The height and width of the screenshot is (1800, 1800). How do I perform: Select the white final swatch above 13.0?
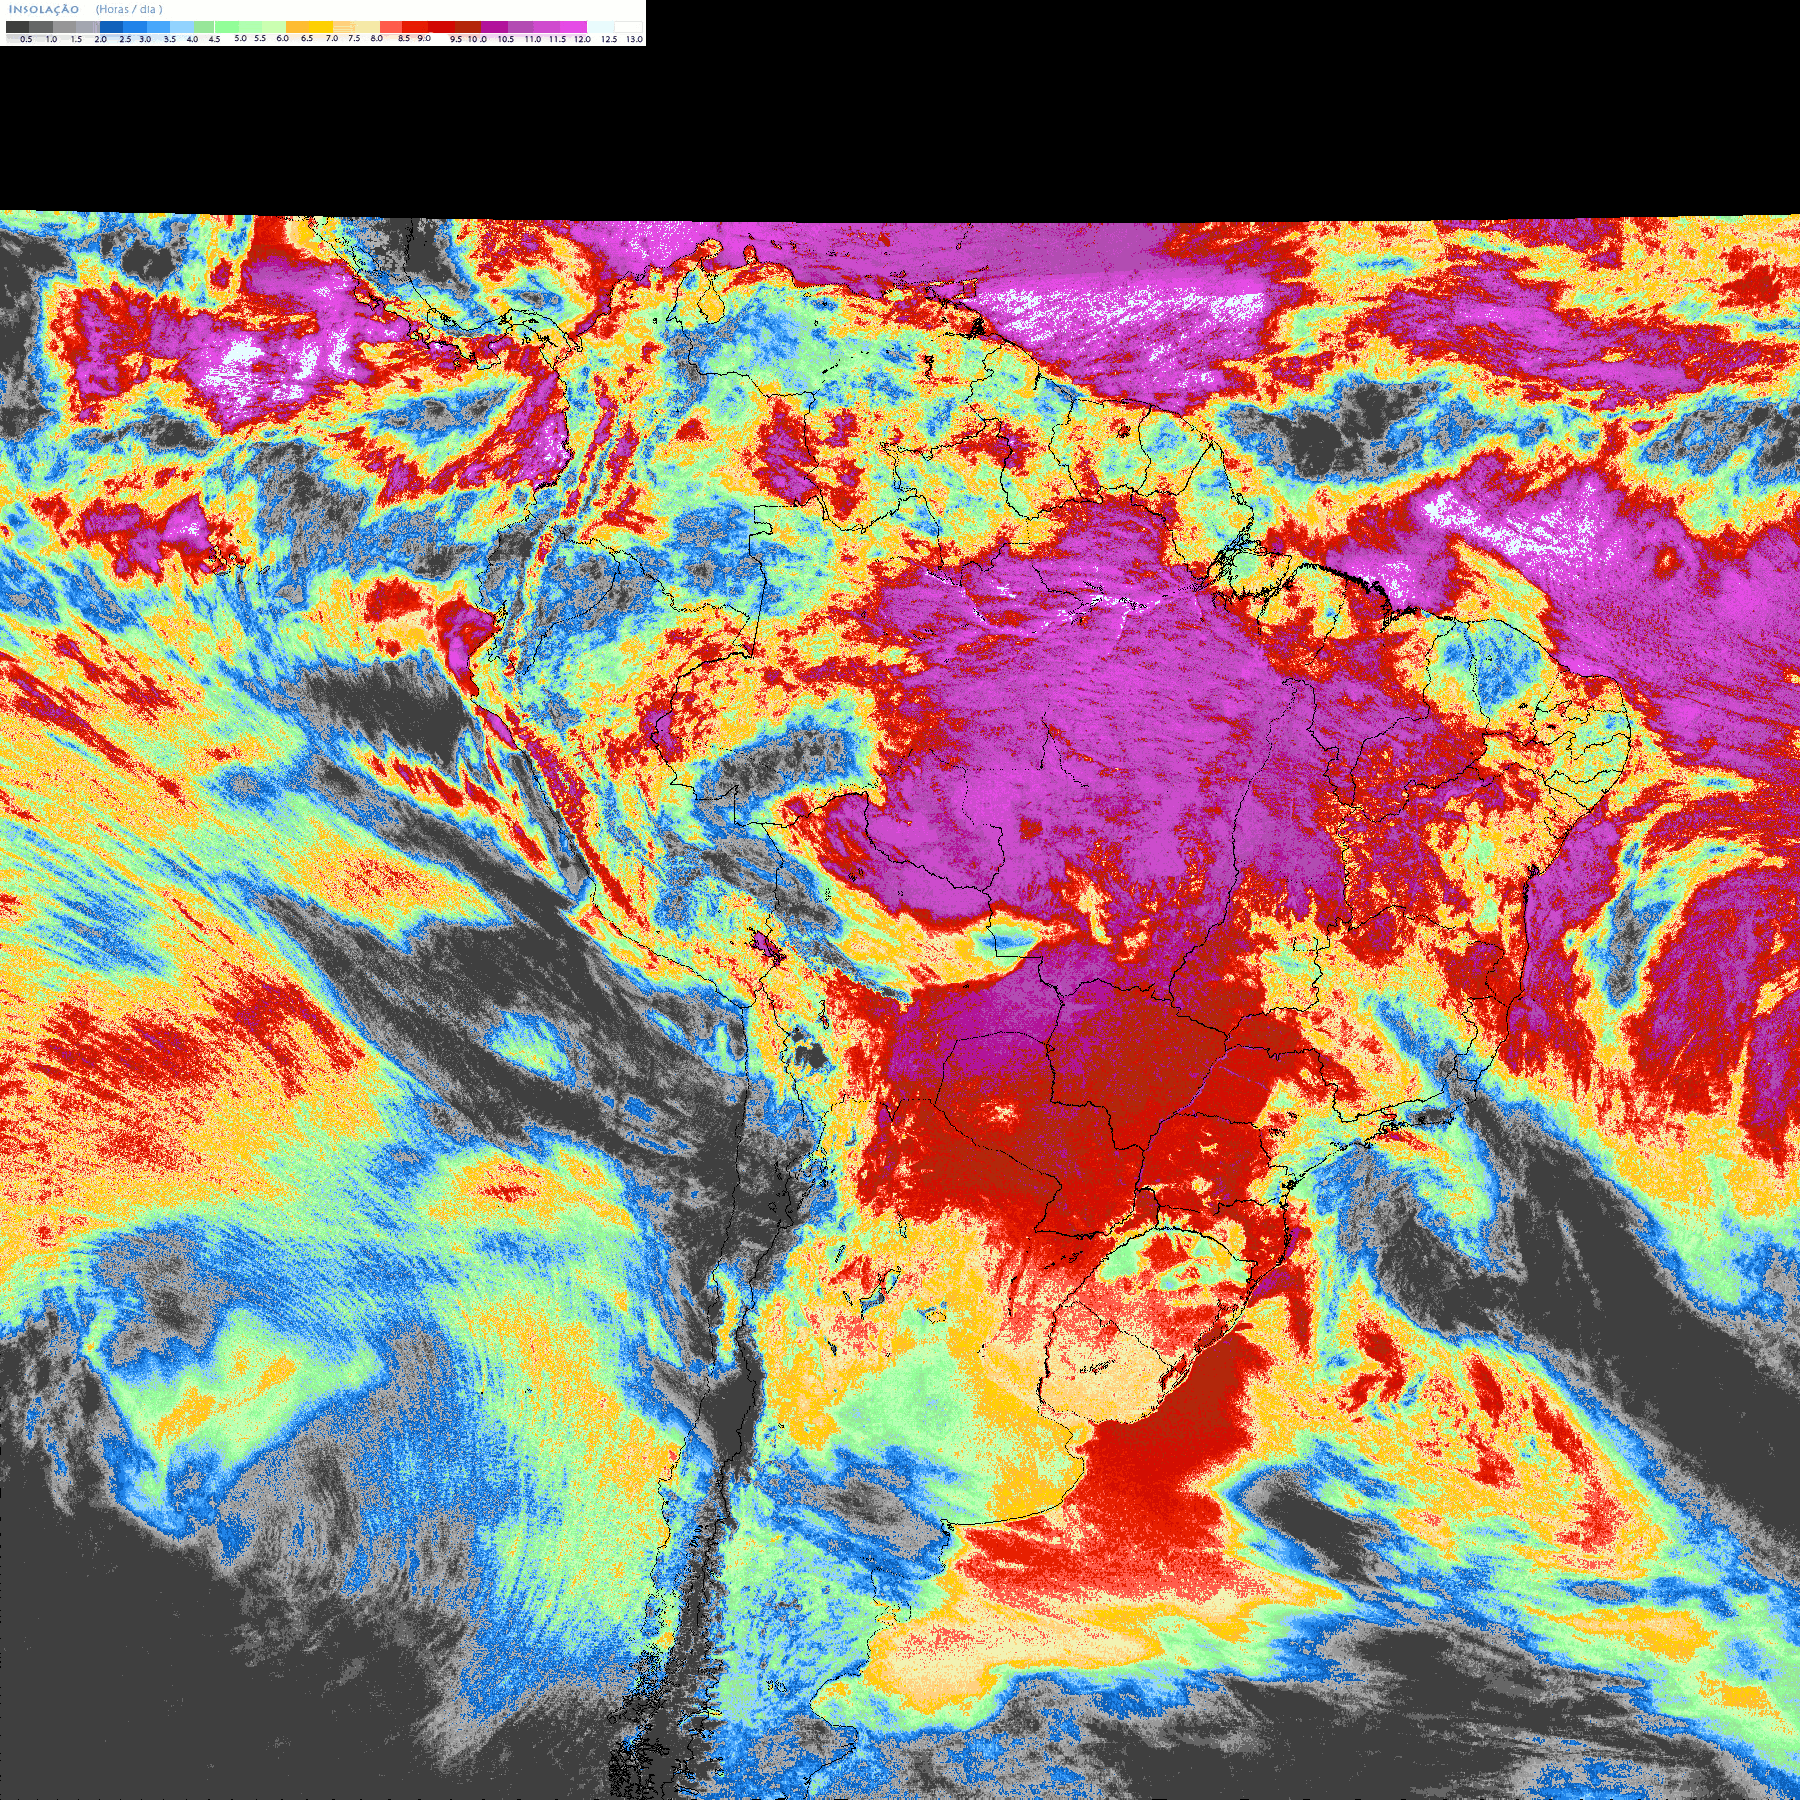pos(628,27)
